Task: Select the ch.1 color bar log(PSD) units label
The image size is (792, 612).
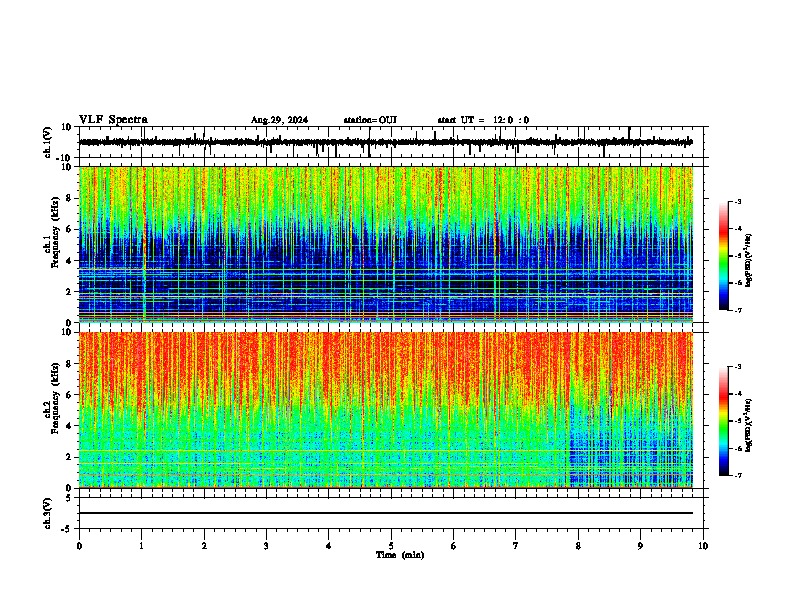Action: [x=750, y=261]
